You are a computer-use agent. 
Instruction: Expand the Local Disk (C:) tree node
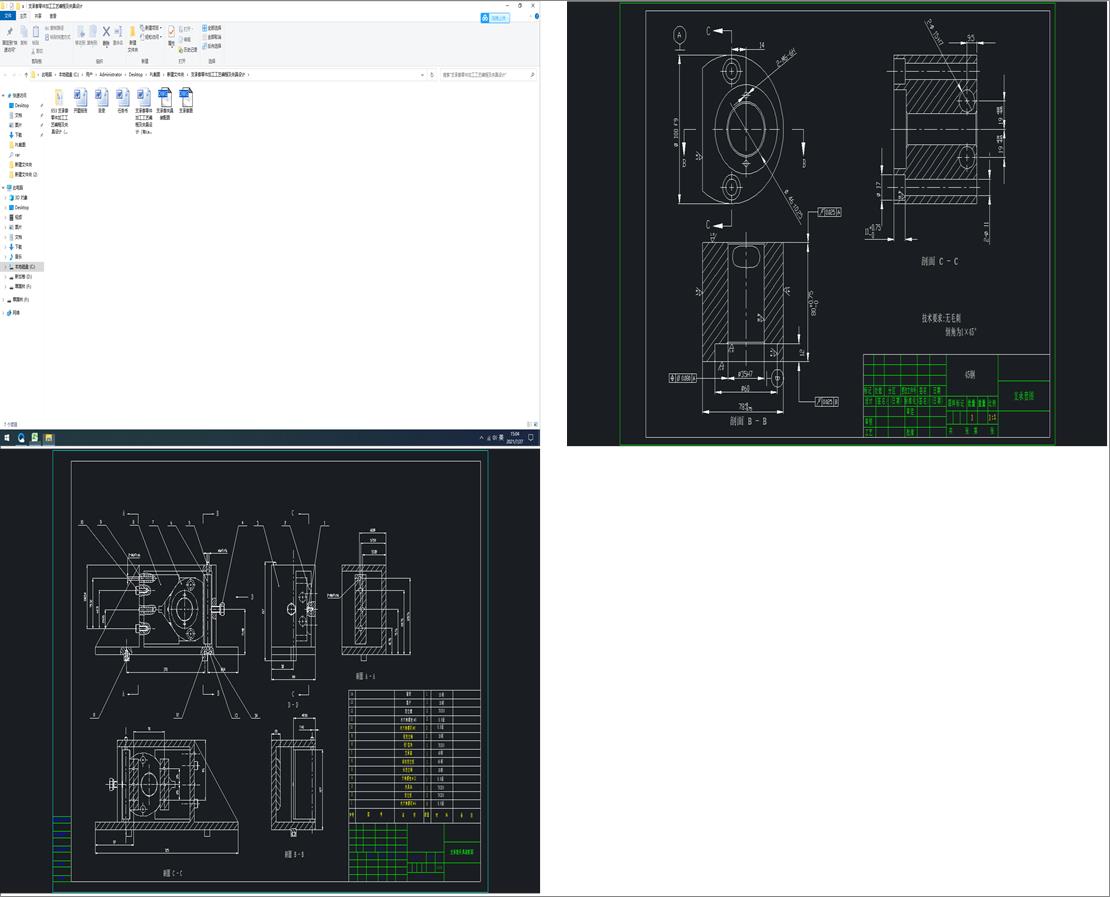point(4,267)
